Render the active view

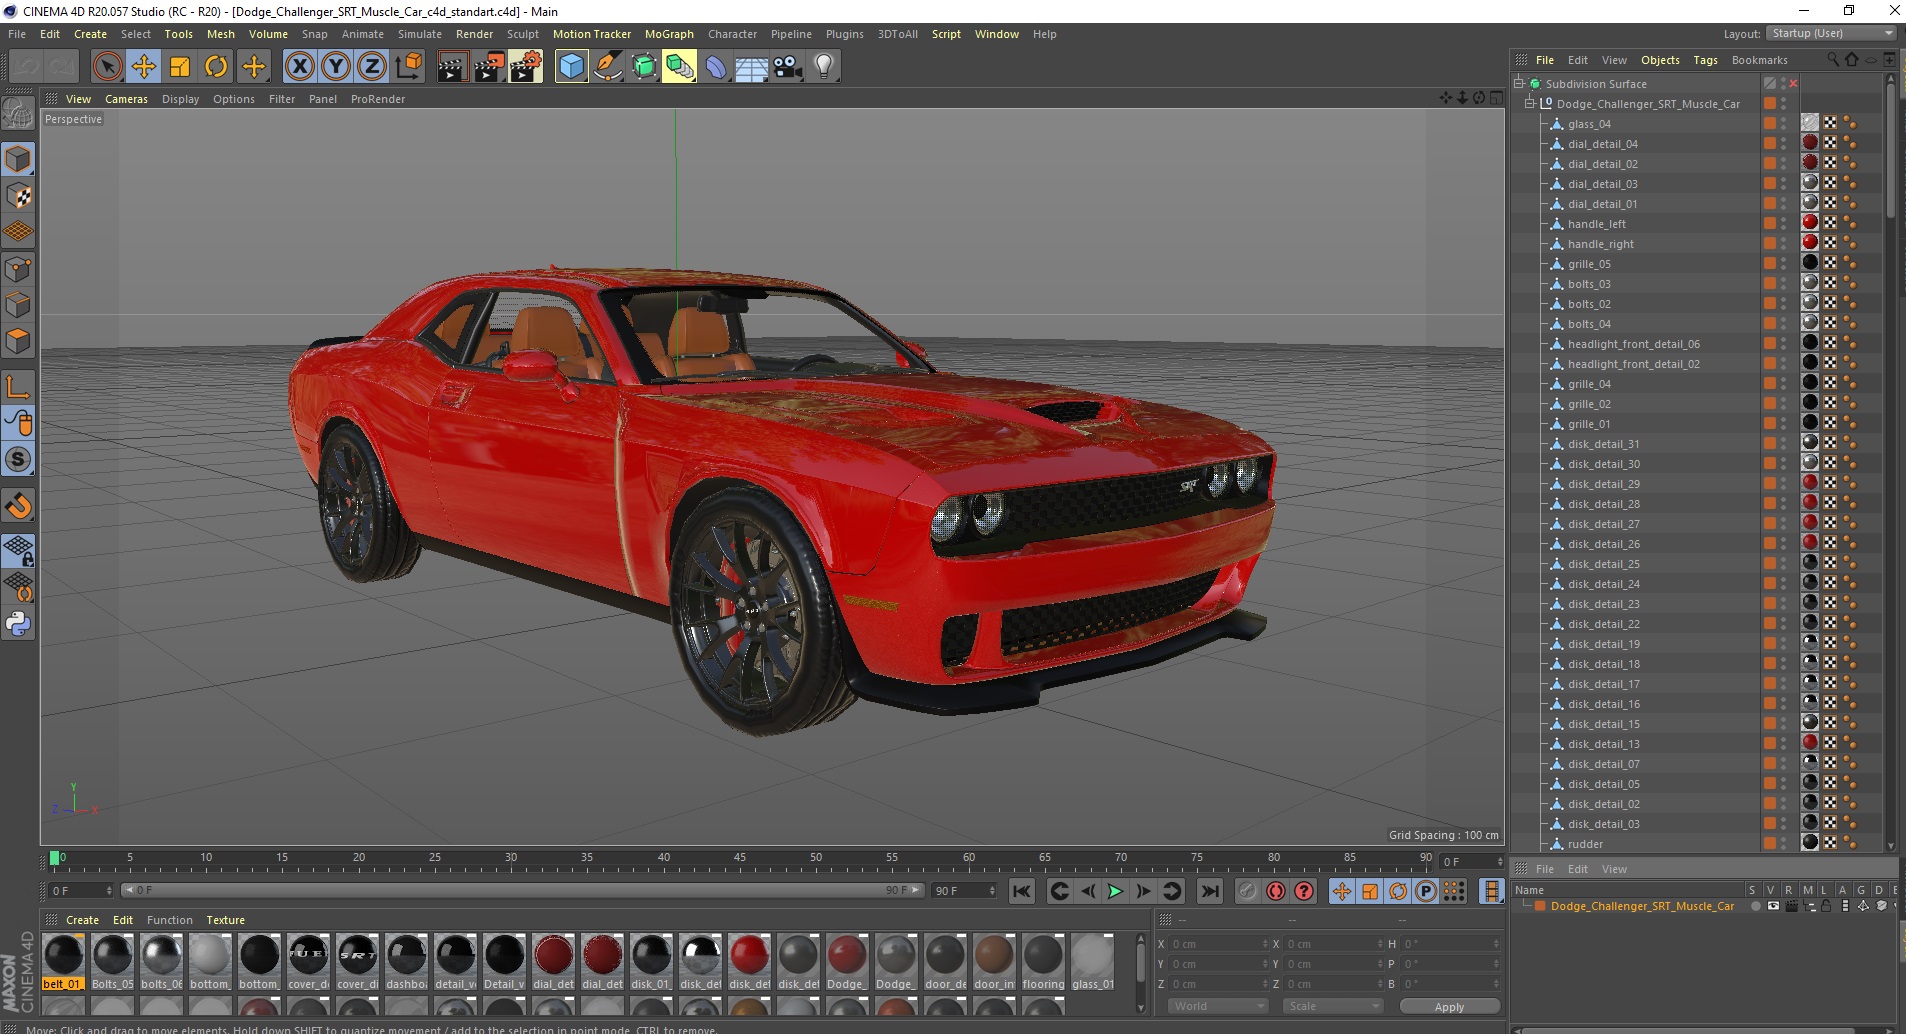coord(452,67)
